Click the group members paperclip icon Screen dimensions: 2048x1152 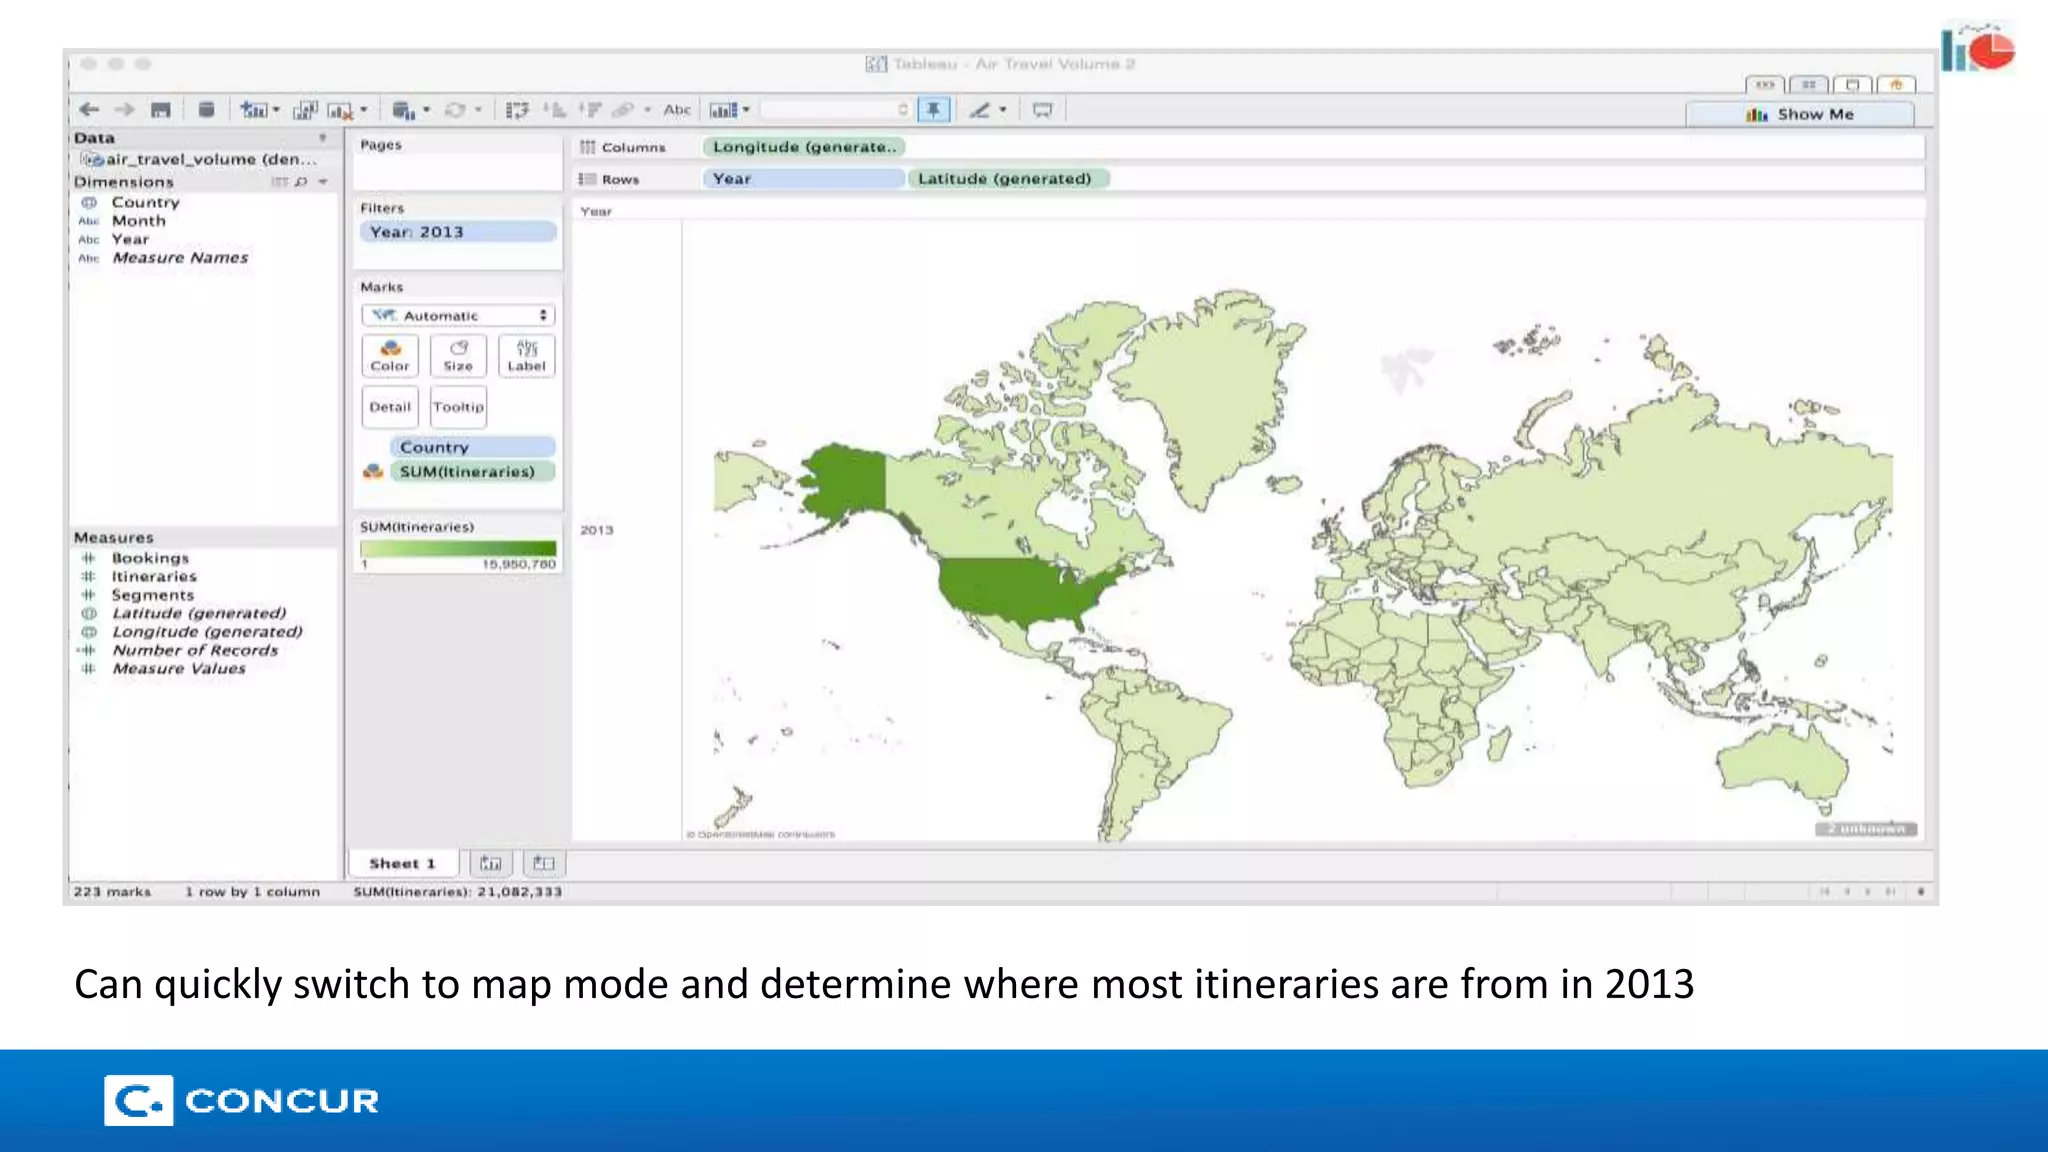tap(624, 110)
